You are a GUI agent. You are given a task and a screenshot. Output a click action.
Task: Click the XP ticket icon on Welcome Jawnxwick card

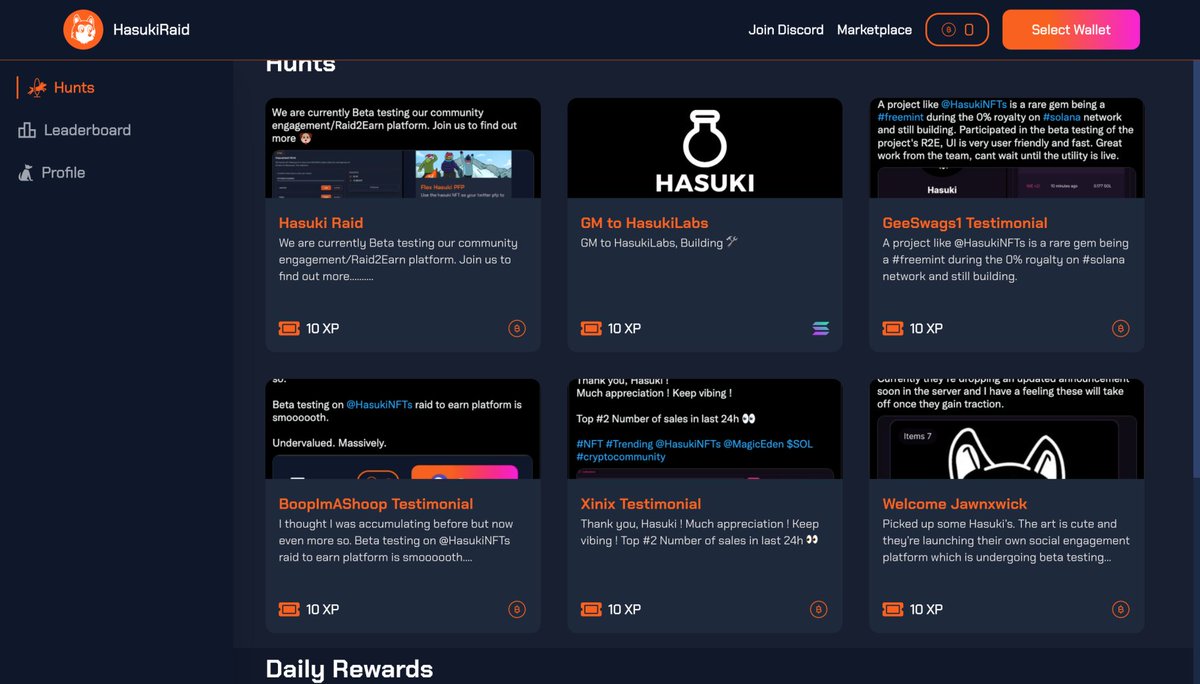click(893, 609)
